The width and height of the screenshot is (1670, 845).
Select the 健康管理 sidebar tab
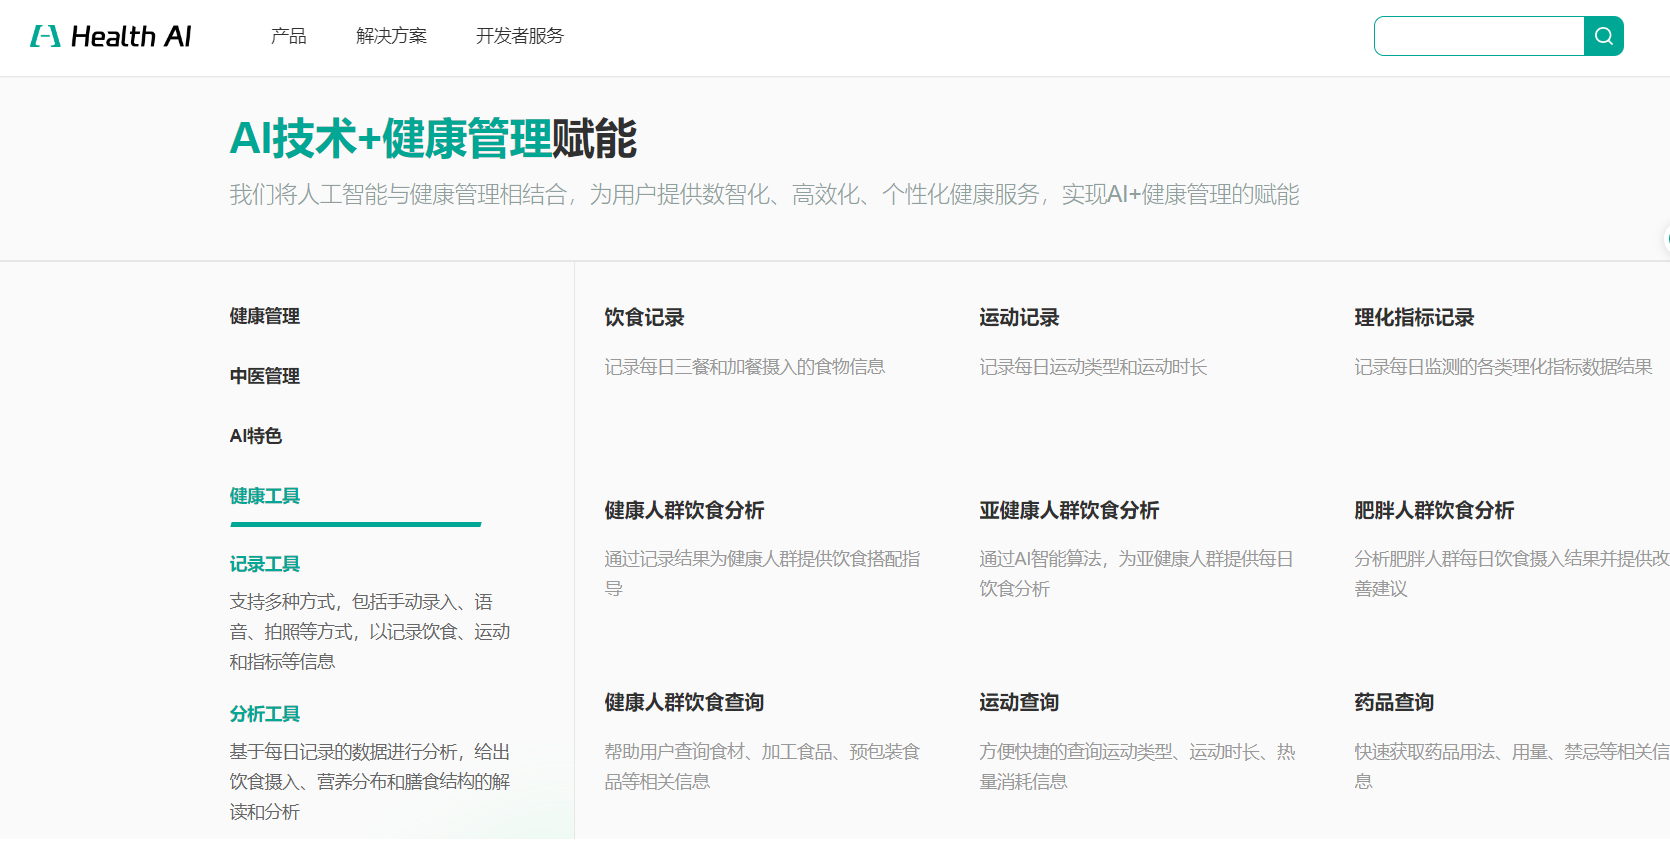point(265,316)
